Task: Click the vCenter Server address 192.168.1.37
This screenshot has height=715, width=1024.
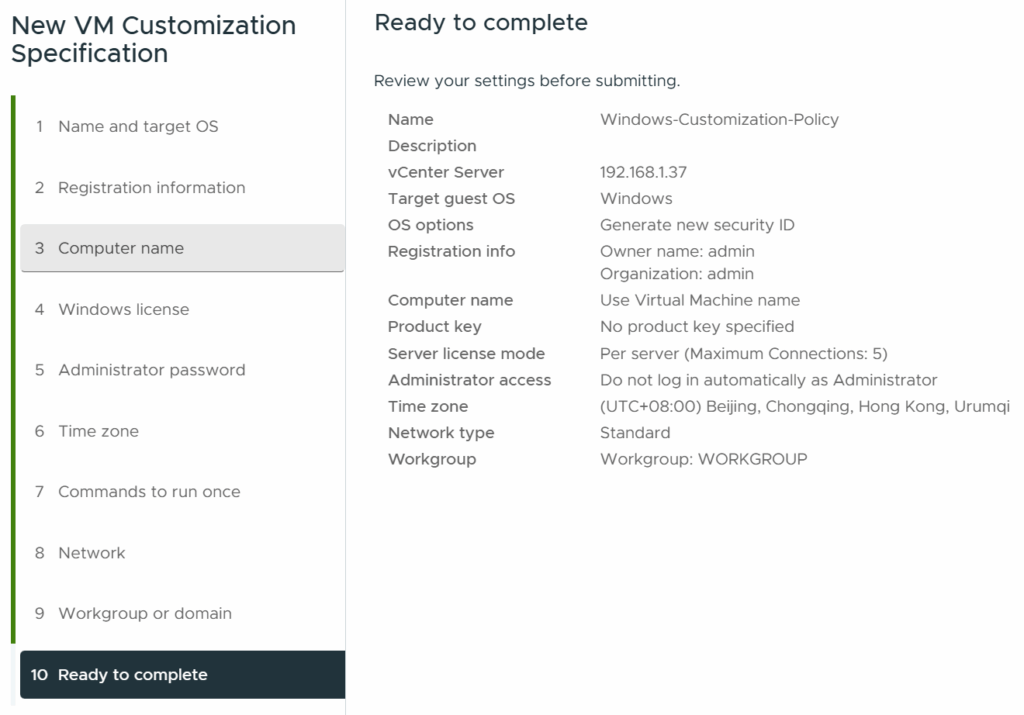Action: tap(643, 172)
